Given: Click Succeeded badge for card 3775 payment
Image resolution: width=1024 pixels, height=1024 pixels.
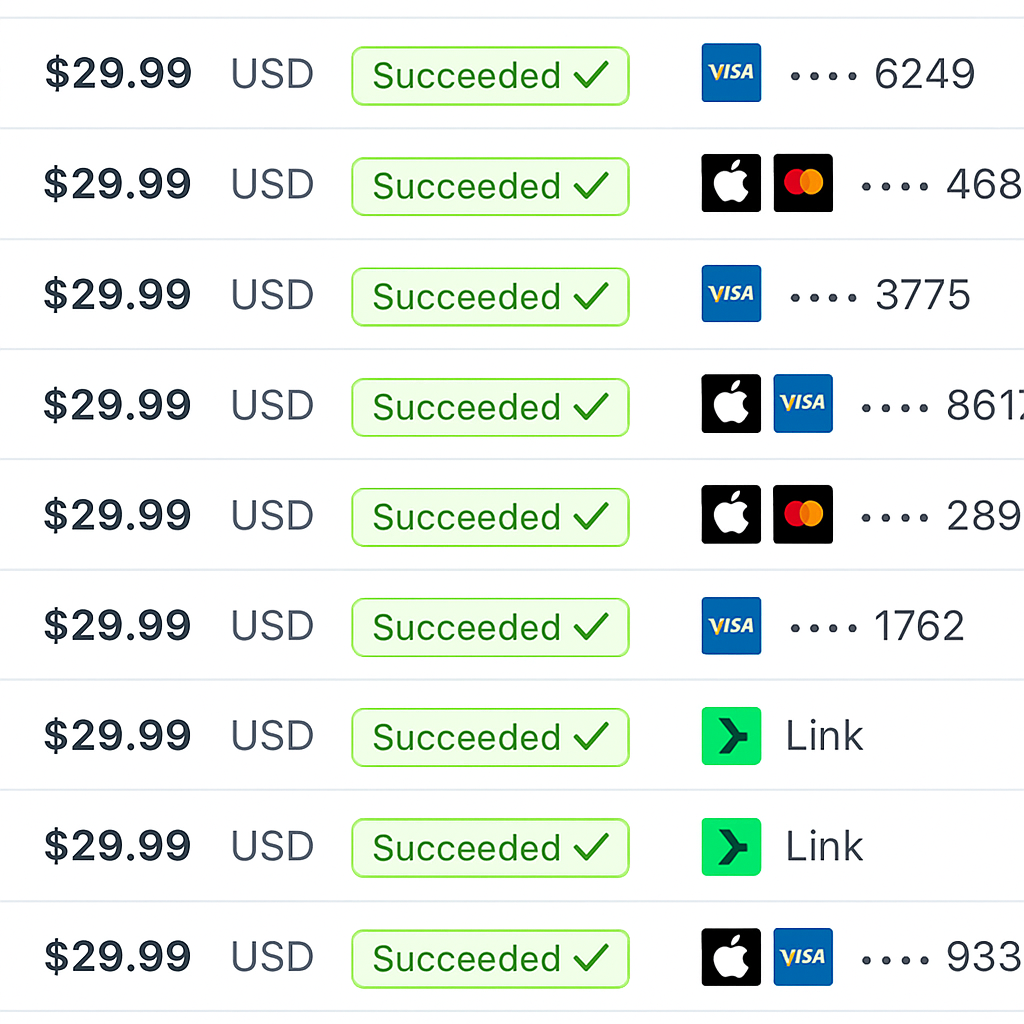Looking at the screenshot, I should click(490, 297).
